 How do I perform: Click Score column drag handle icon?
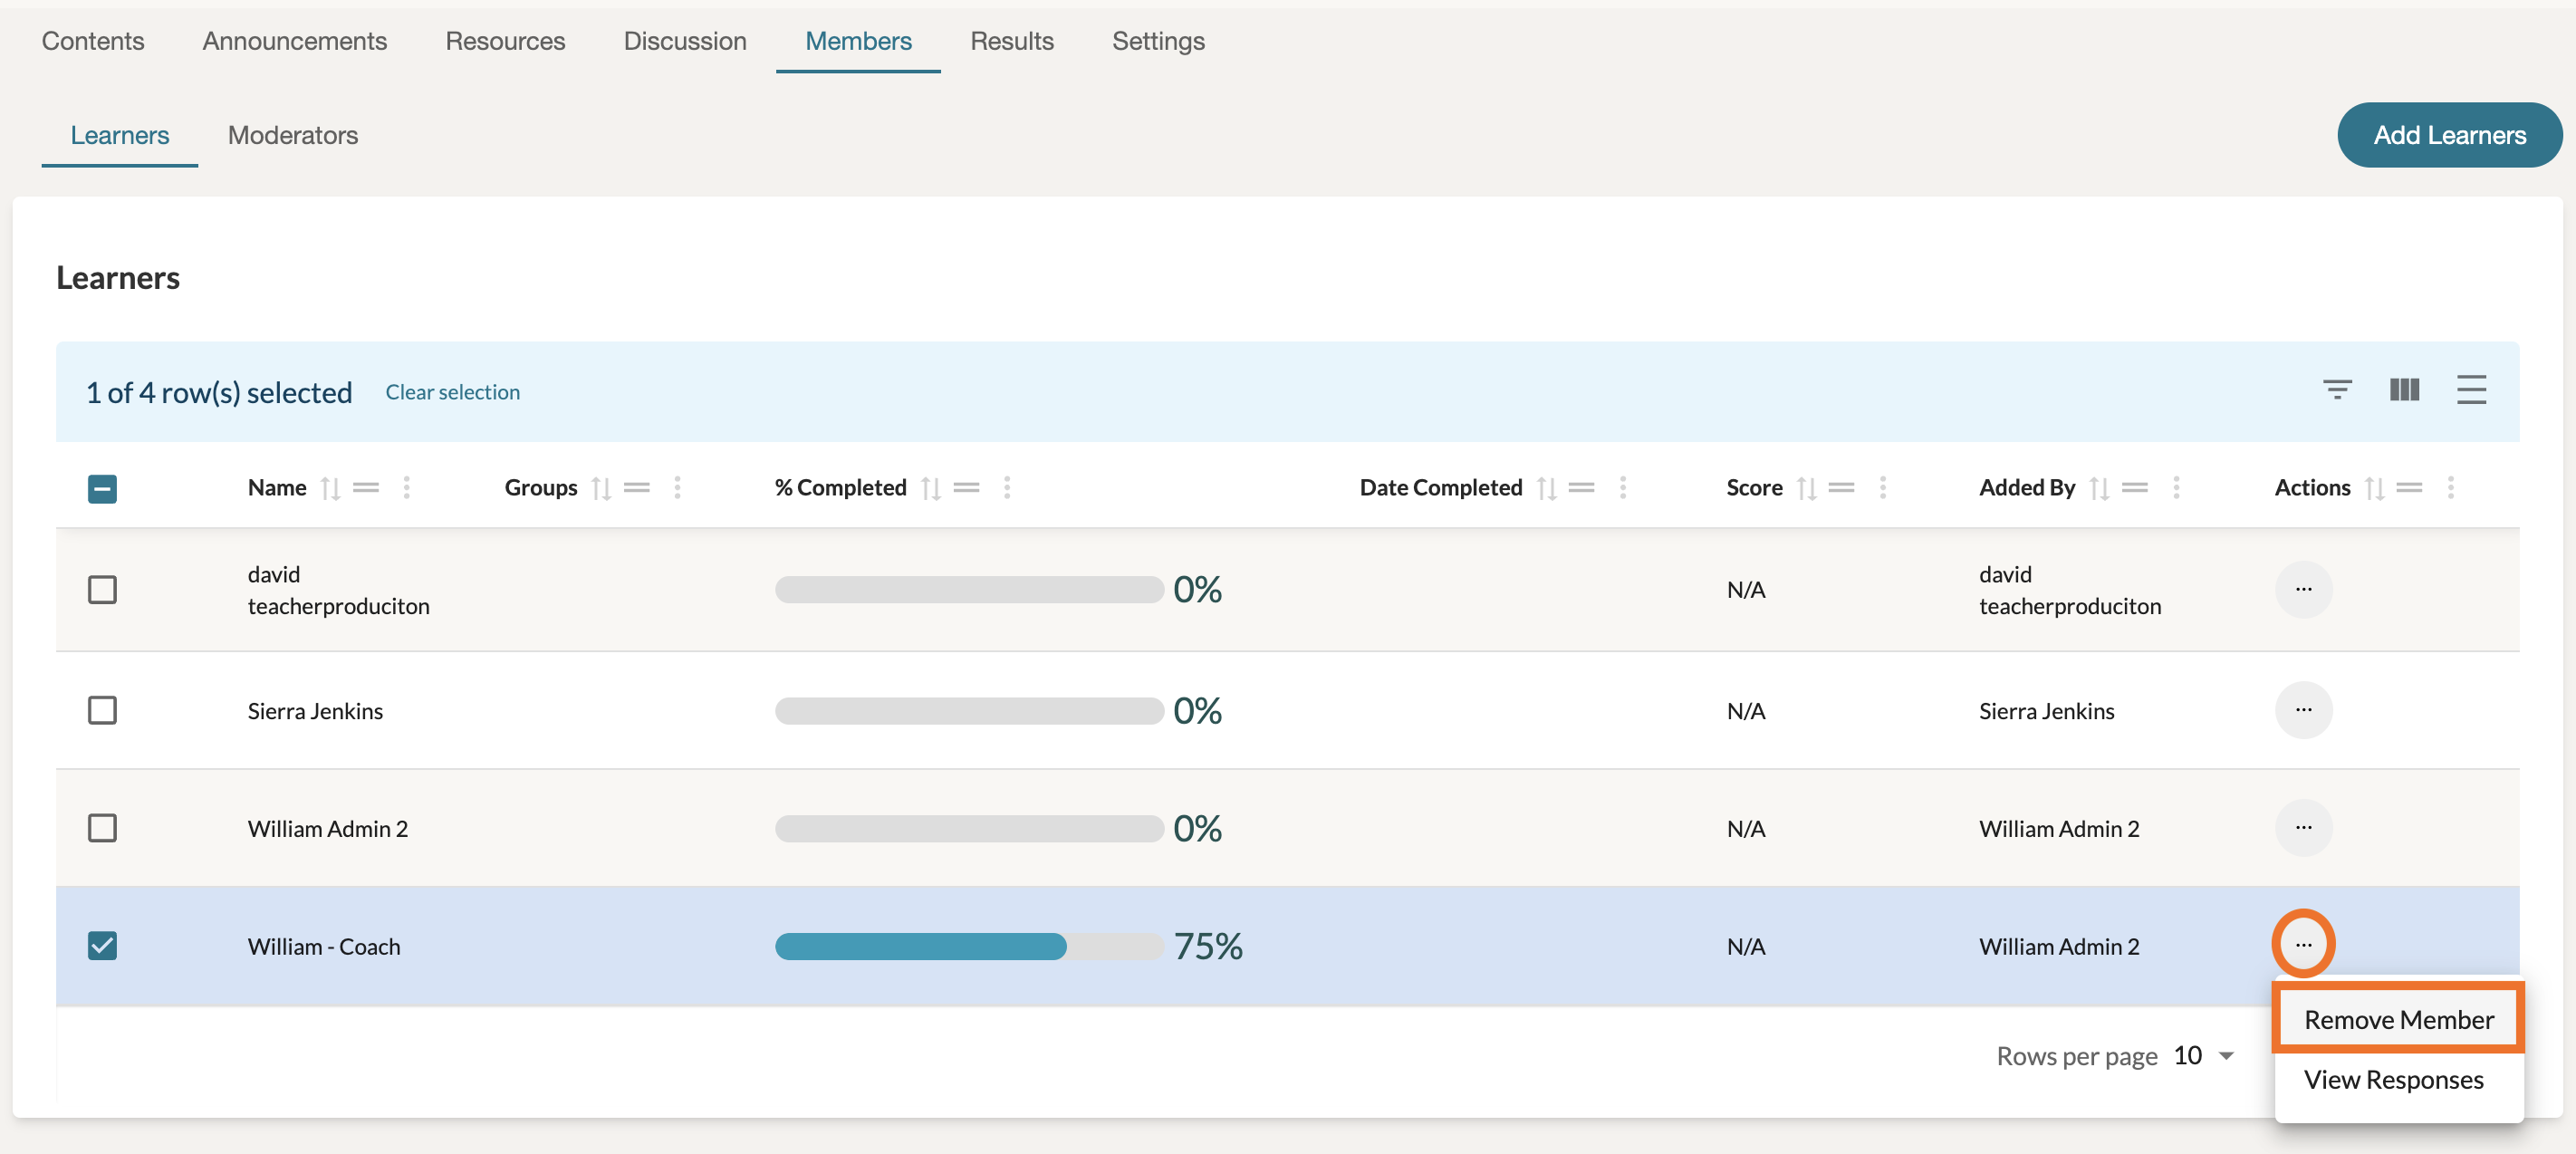point(1841,488)
